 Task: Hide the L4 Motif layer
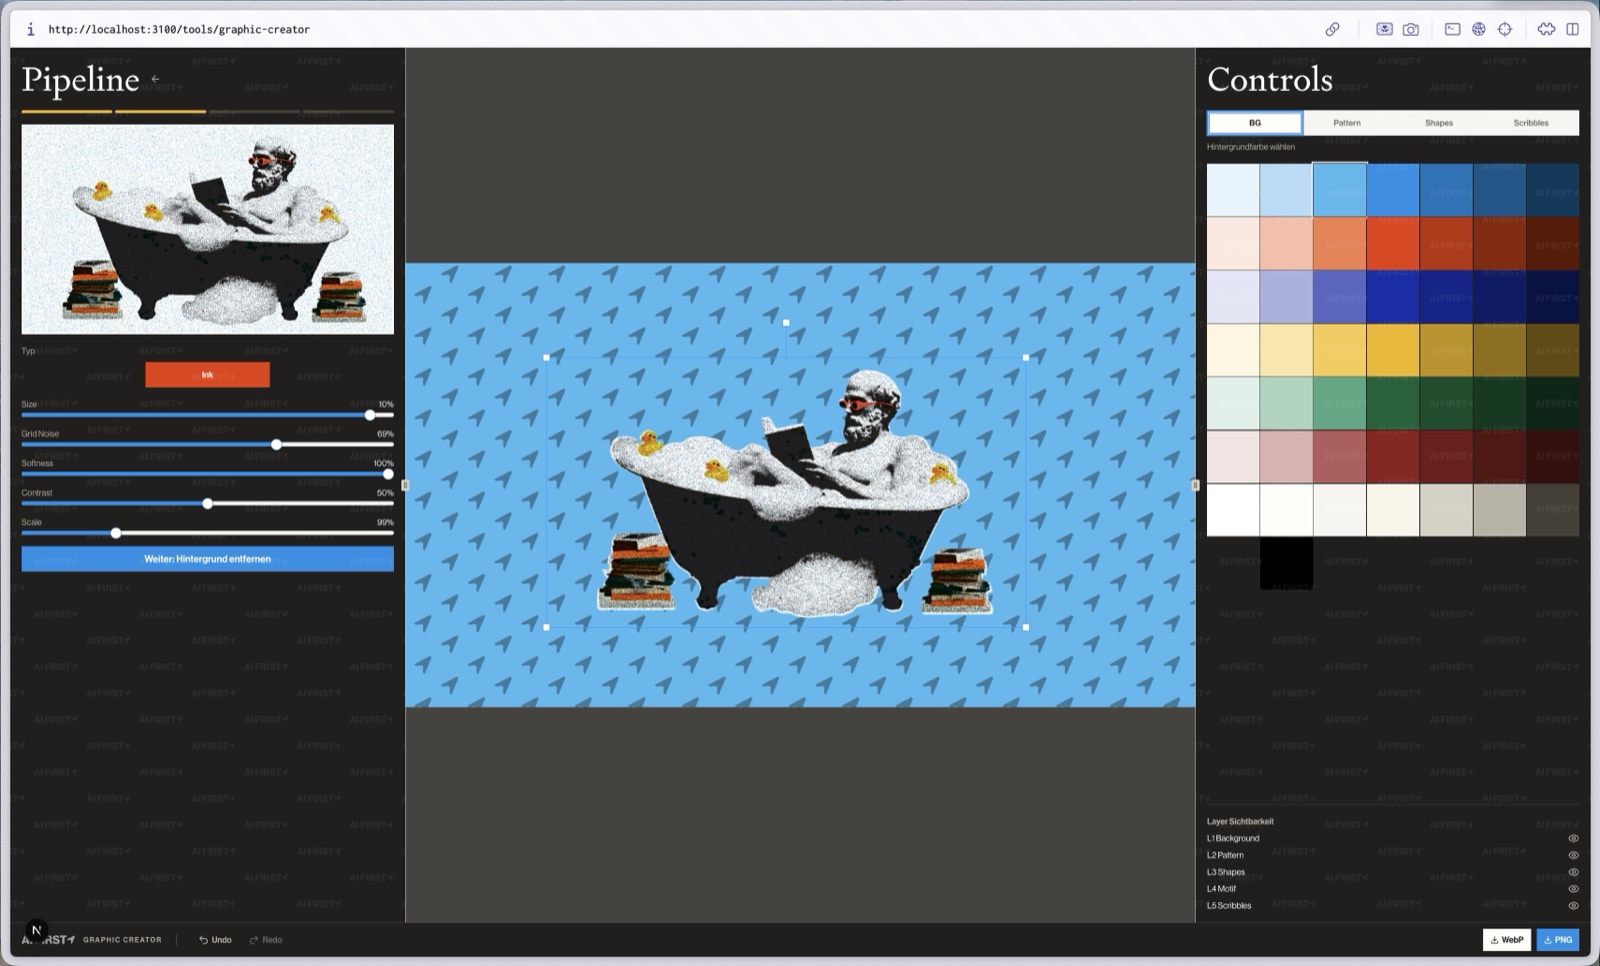[1573, 889]
